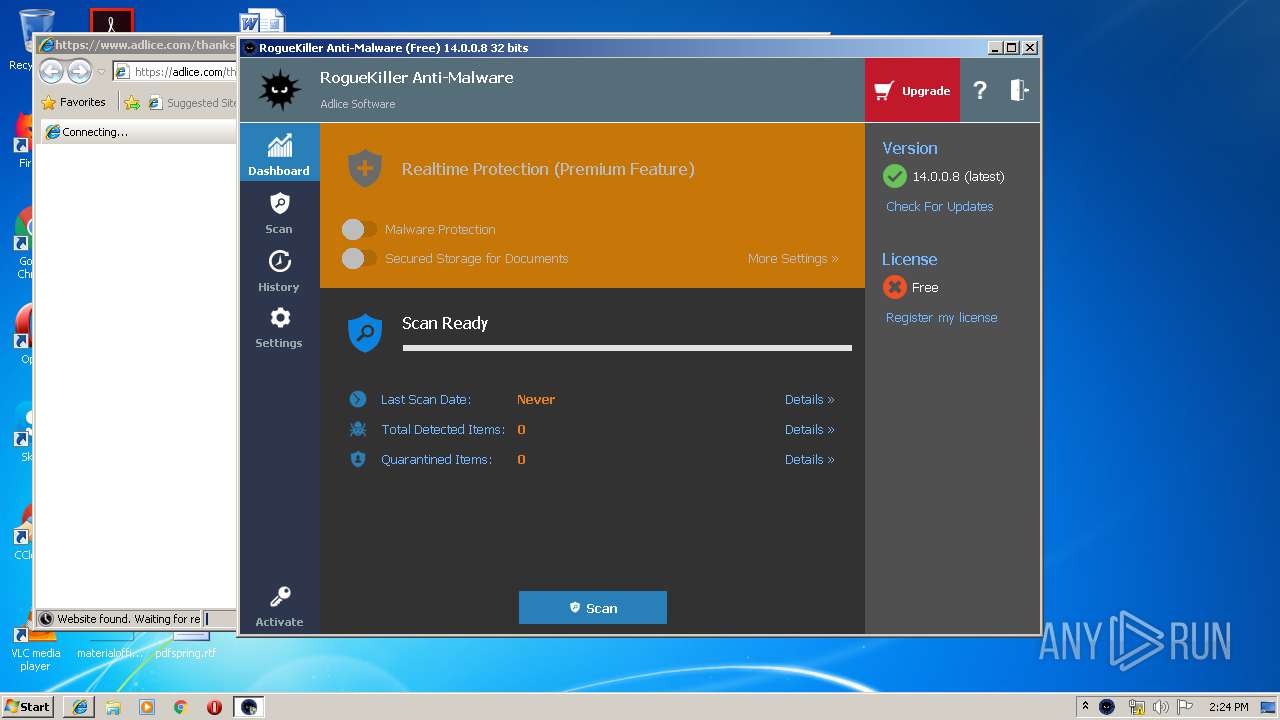Click Check For Updates link
Screen dimensions: 1280x720
(x=940, y=206)
